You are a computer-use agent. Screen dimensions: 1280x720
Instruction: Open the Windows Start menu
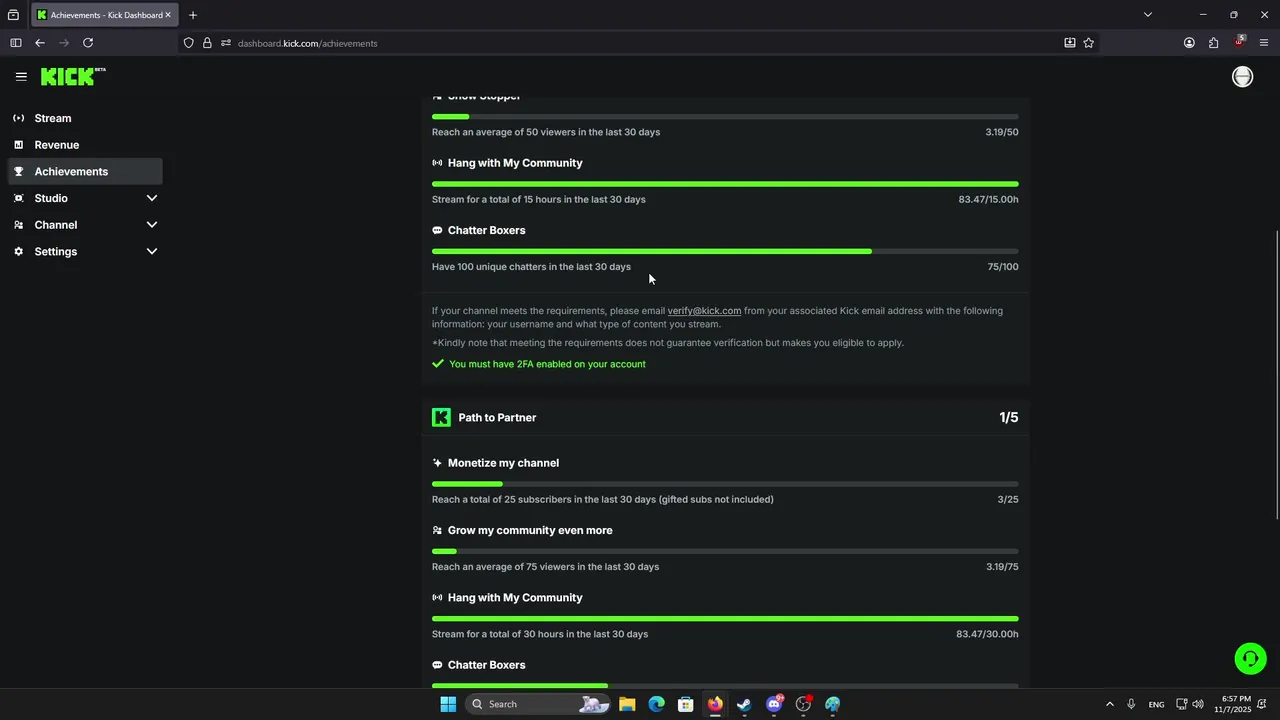448,704
